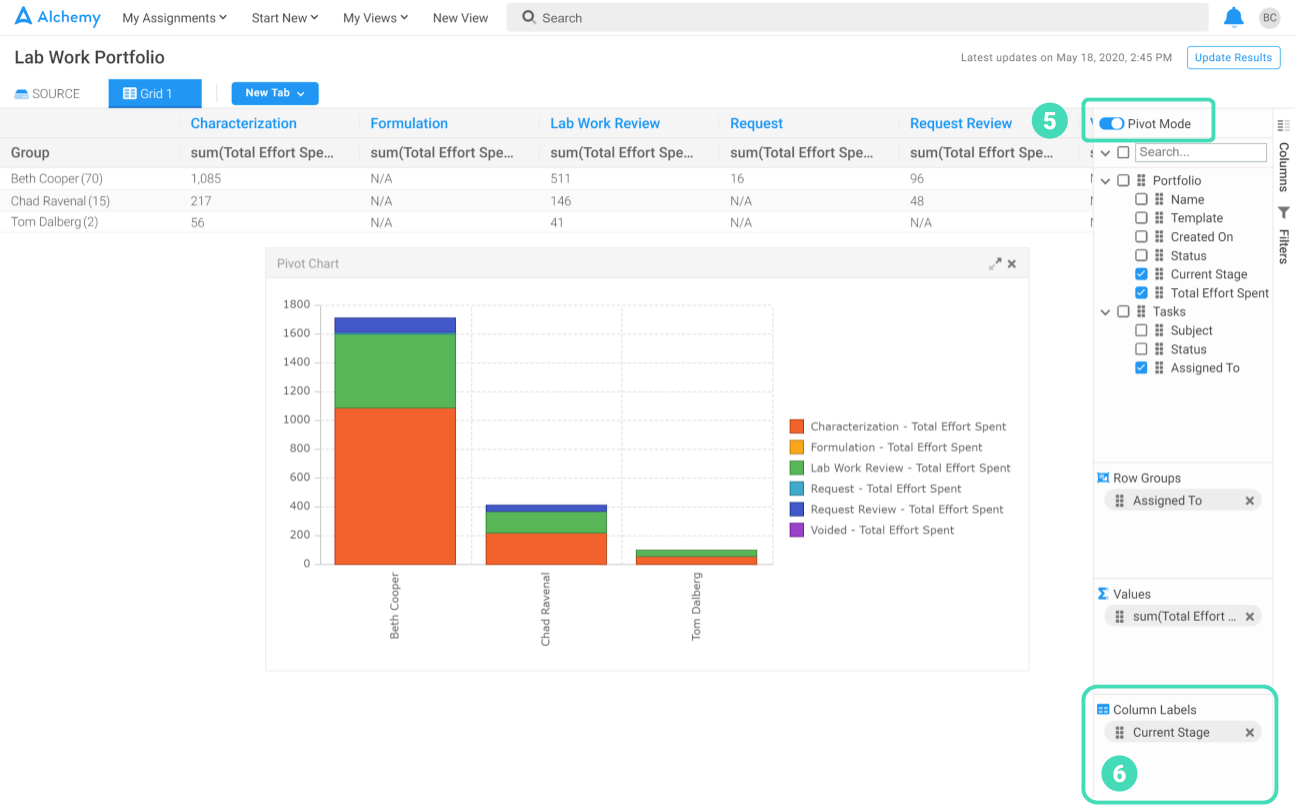Click the Column Labels section icon
Screen dimensions: 1295x809
click(x=1103, y=710)
